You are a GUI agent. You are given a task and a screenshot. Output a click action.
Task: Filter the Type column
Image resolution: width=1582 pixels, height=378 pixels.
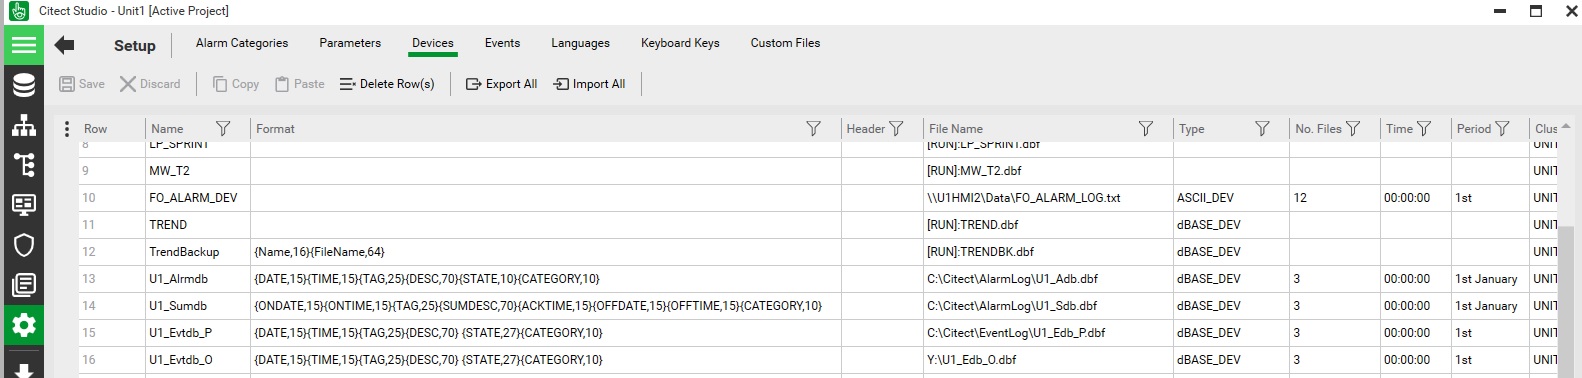(1262, 129)
